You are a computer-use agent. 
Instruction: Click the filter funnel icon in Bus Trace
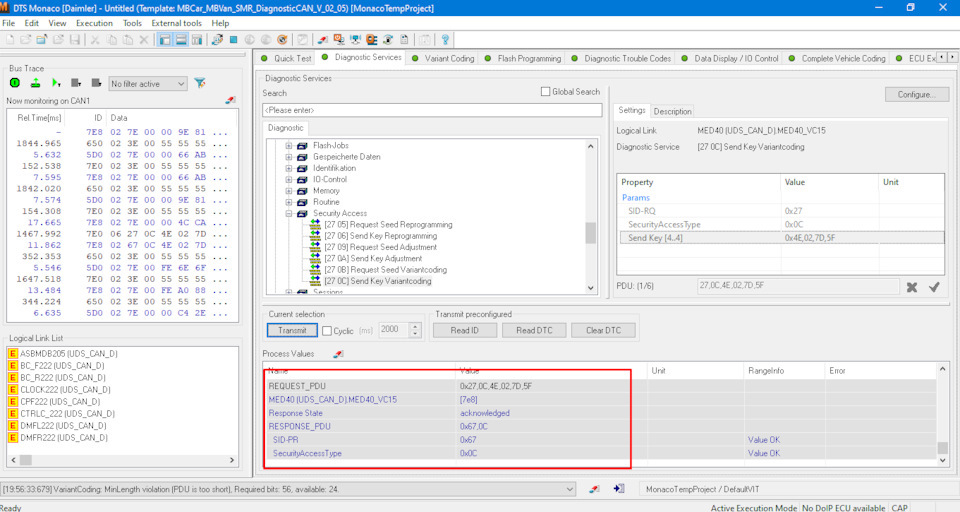point(200,83)
